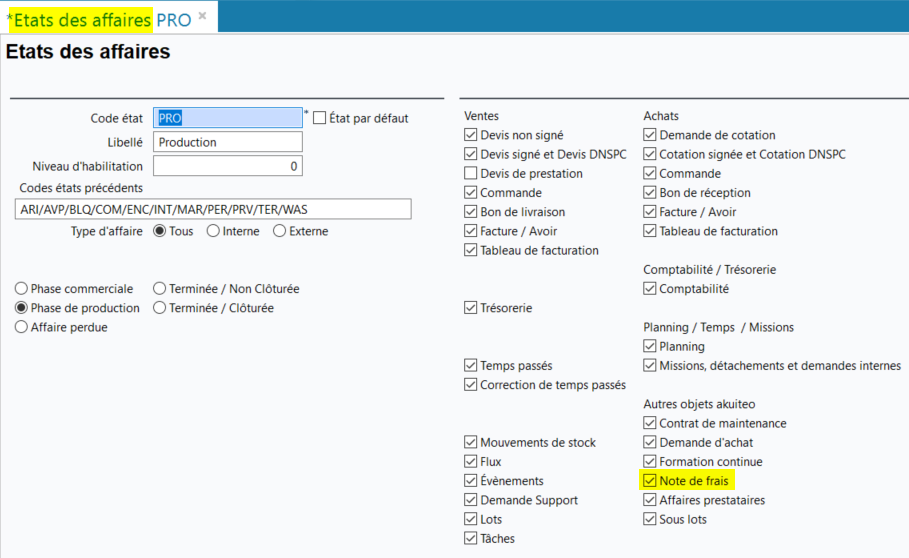Toggle Tableau de facturation under Ventes

(471, 250)
